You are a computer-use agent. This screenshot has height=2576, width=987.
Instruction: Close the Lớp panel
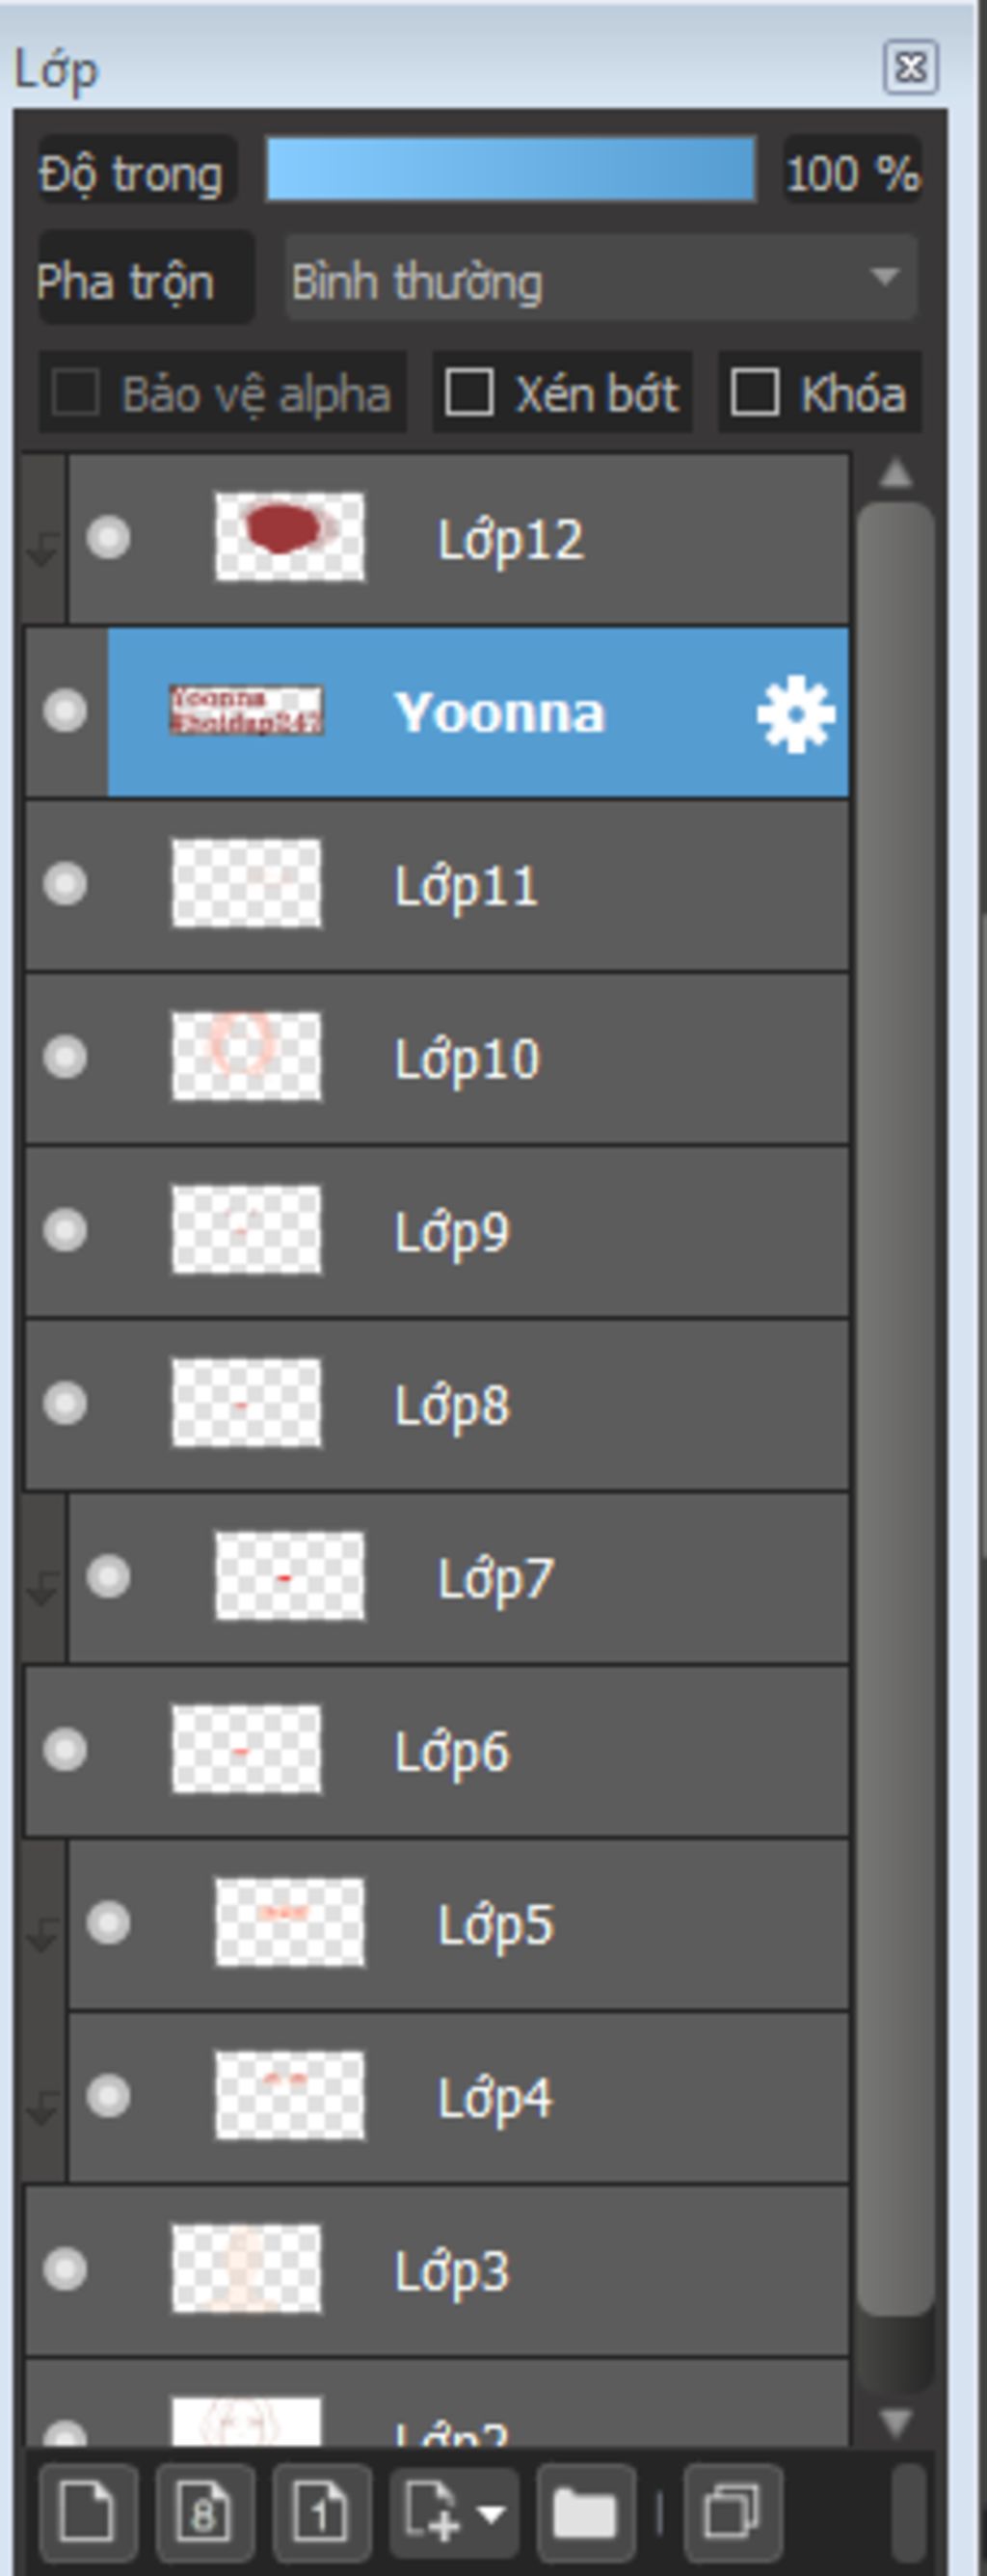(910, 68)
